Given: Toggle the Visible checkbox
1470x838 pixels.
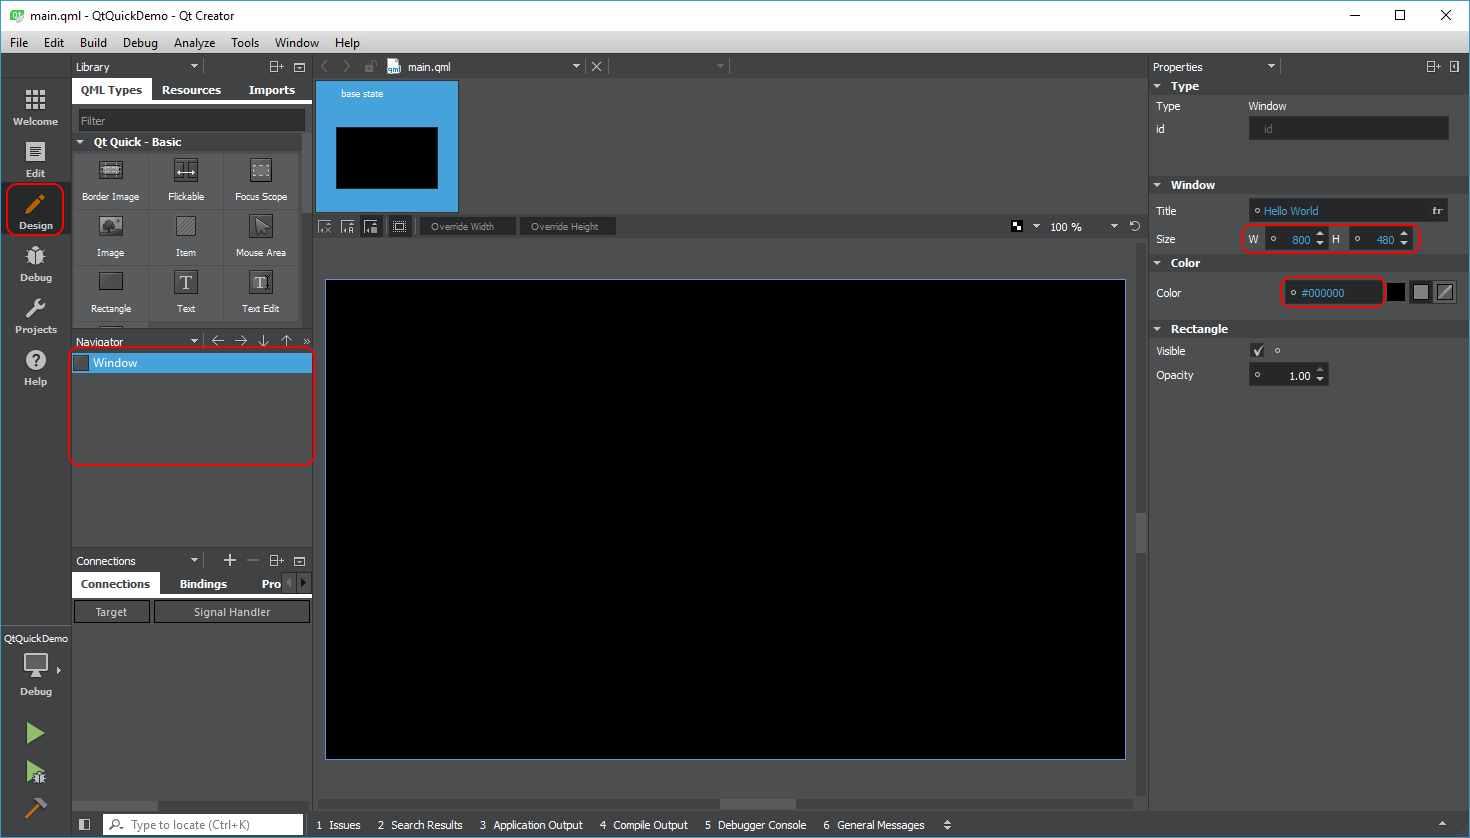Looking at the screenshot, I should (1258, 351).
